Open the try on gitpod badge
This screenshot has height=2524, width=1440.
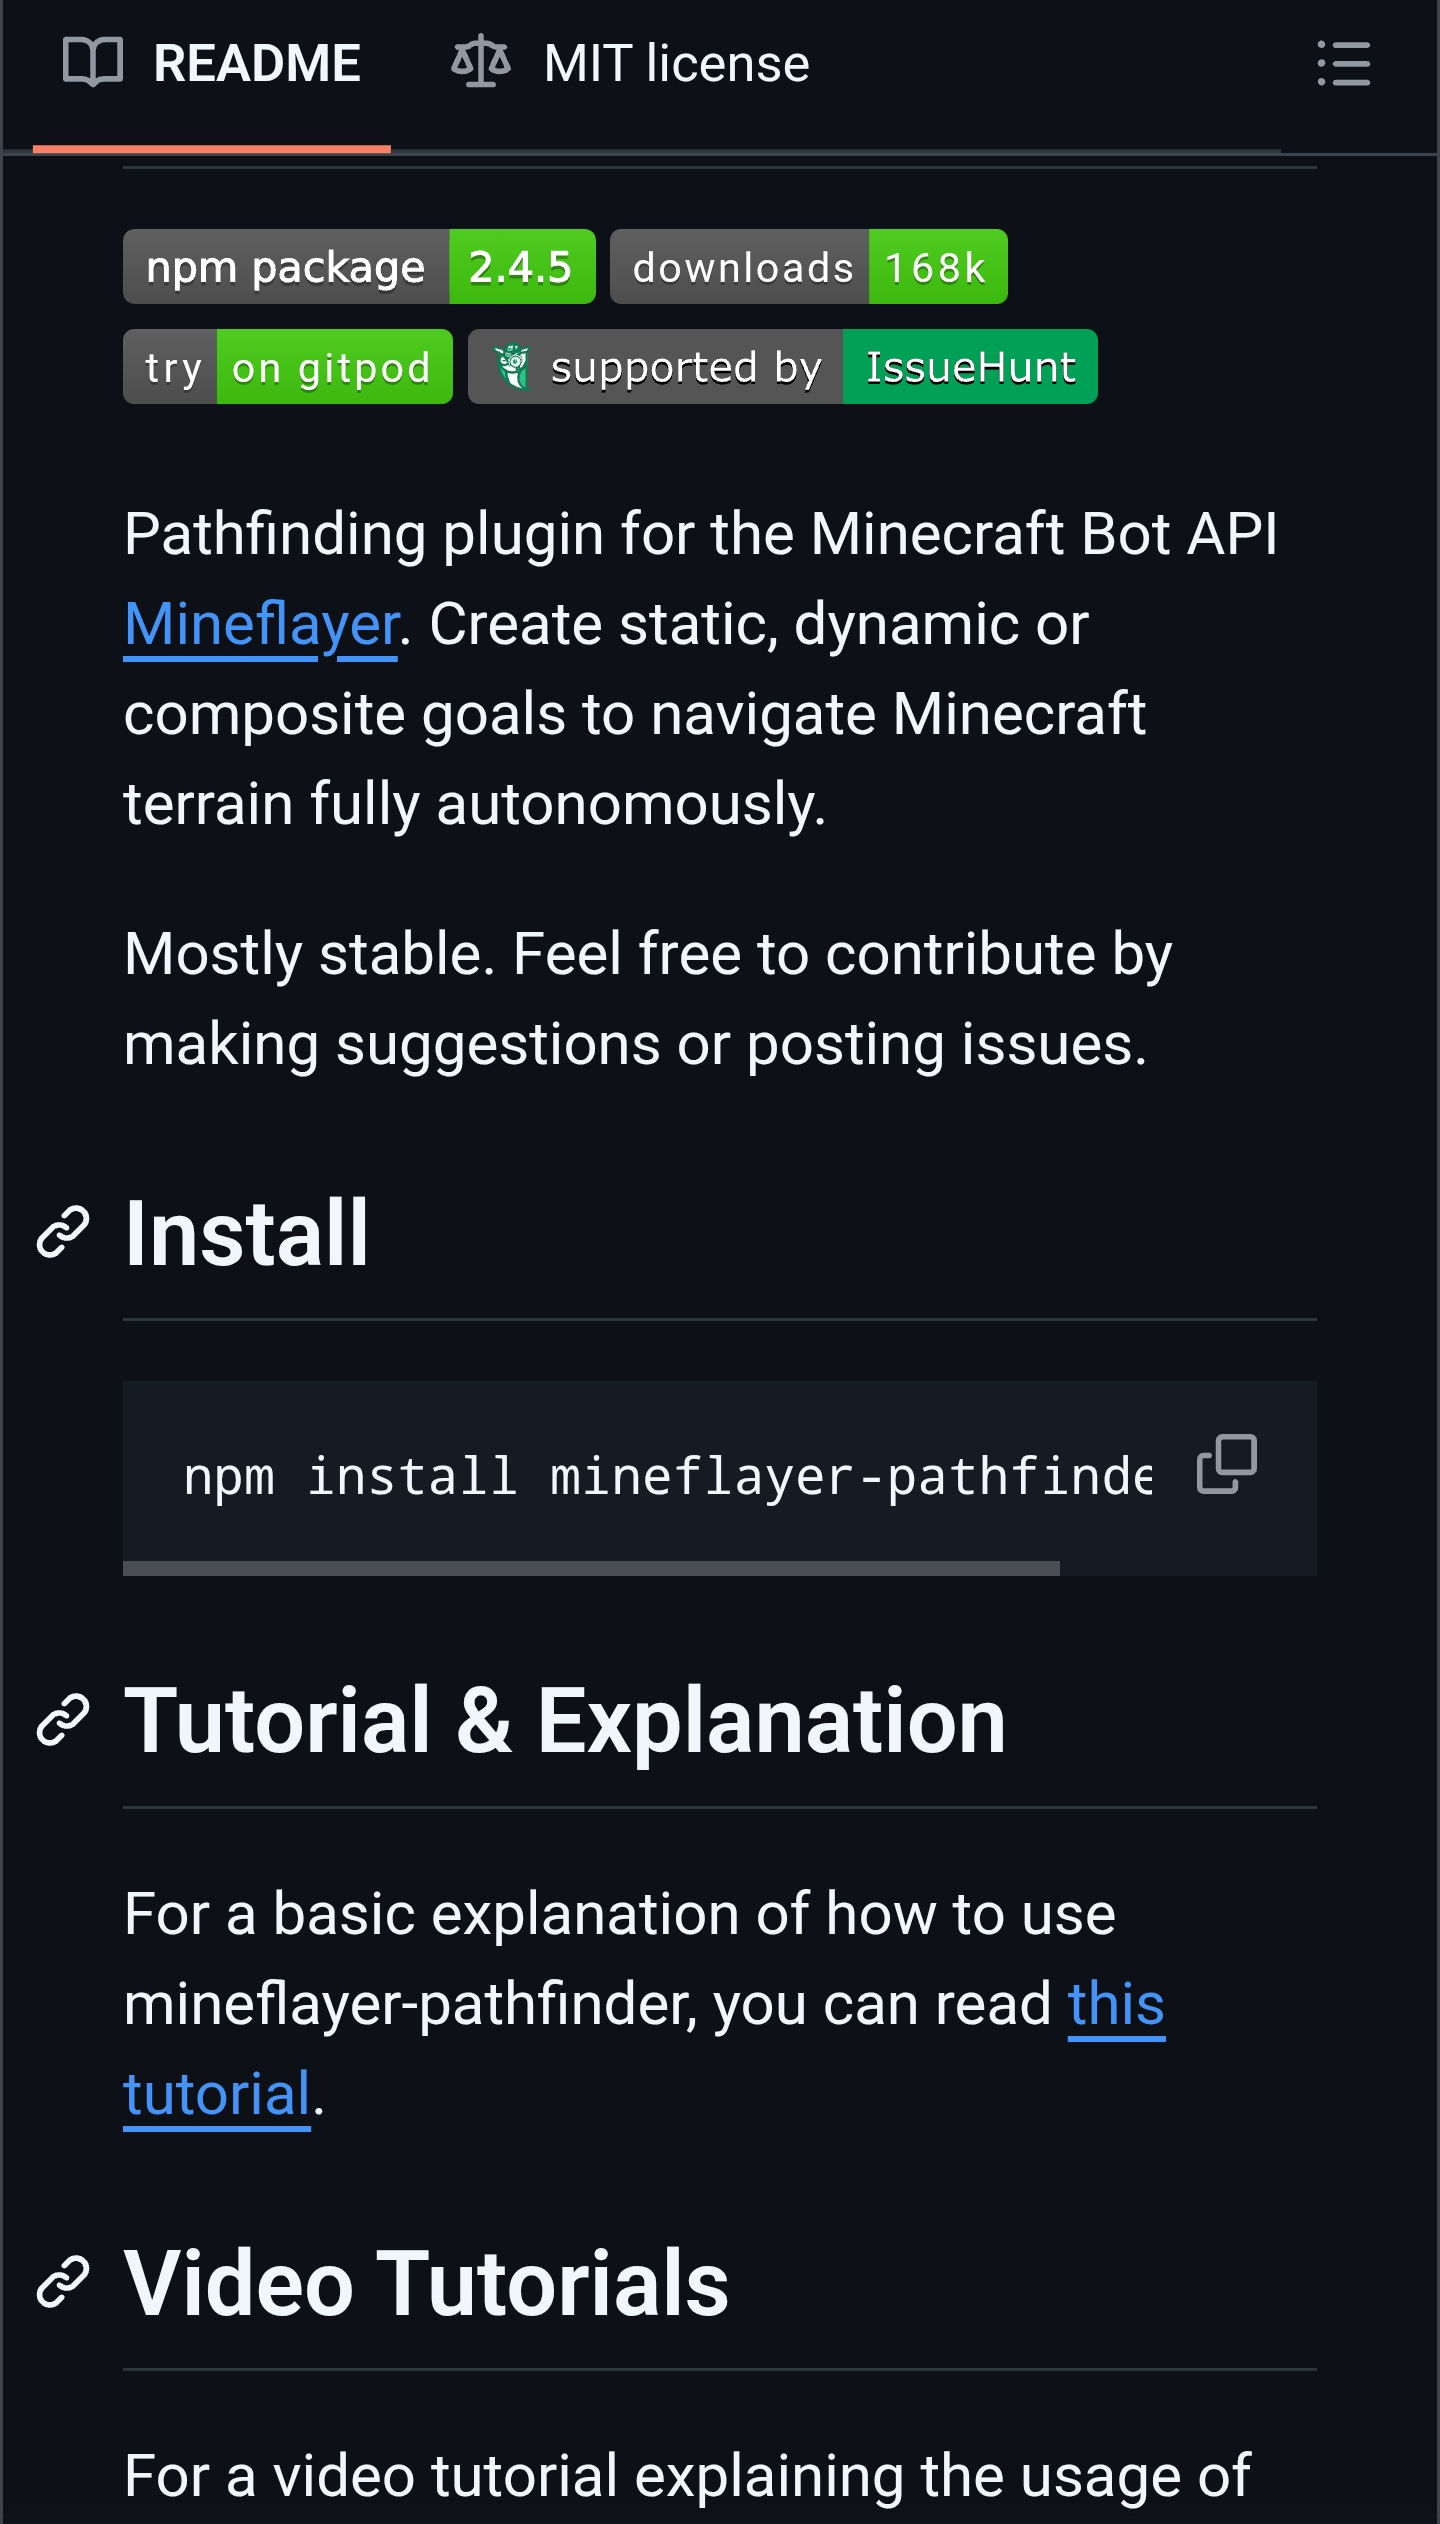[287, 367]
